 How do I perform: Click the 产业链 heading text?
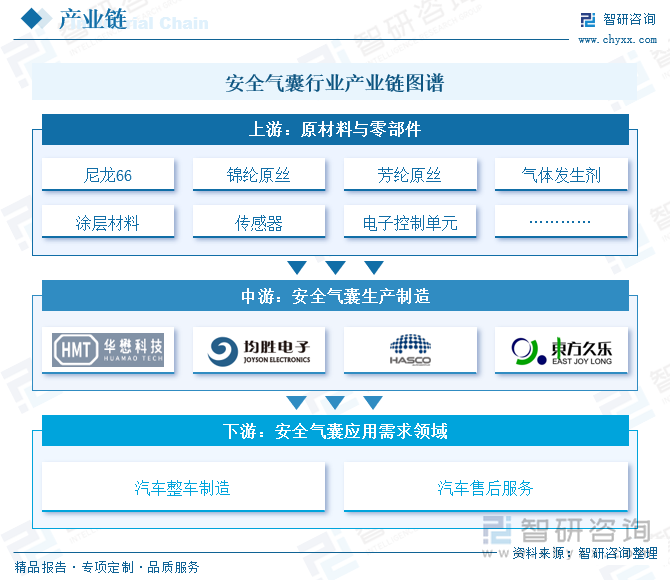pyautogui.click(x=93, y=19)
